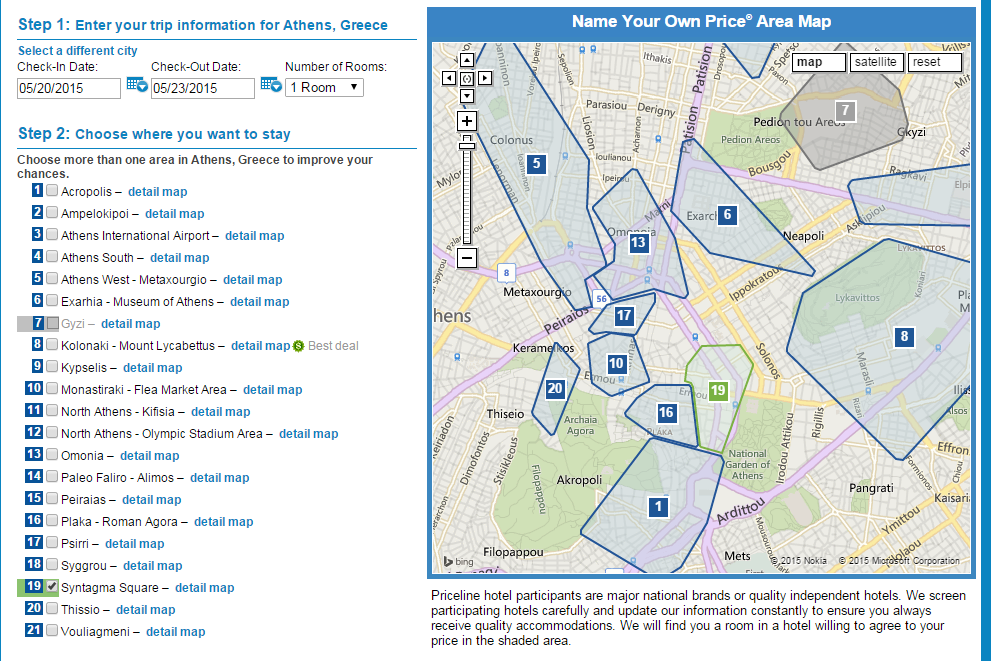The width and height of the screenshot is (991, 661).
Task: Uncheck the Syntagma Square checkbox
Action: click(52, 586)
